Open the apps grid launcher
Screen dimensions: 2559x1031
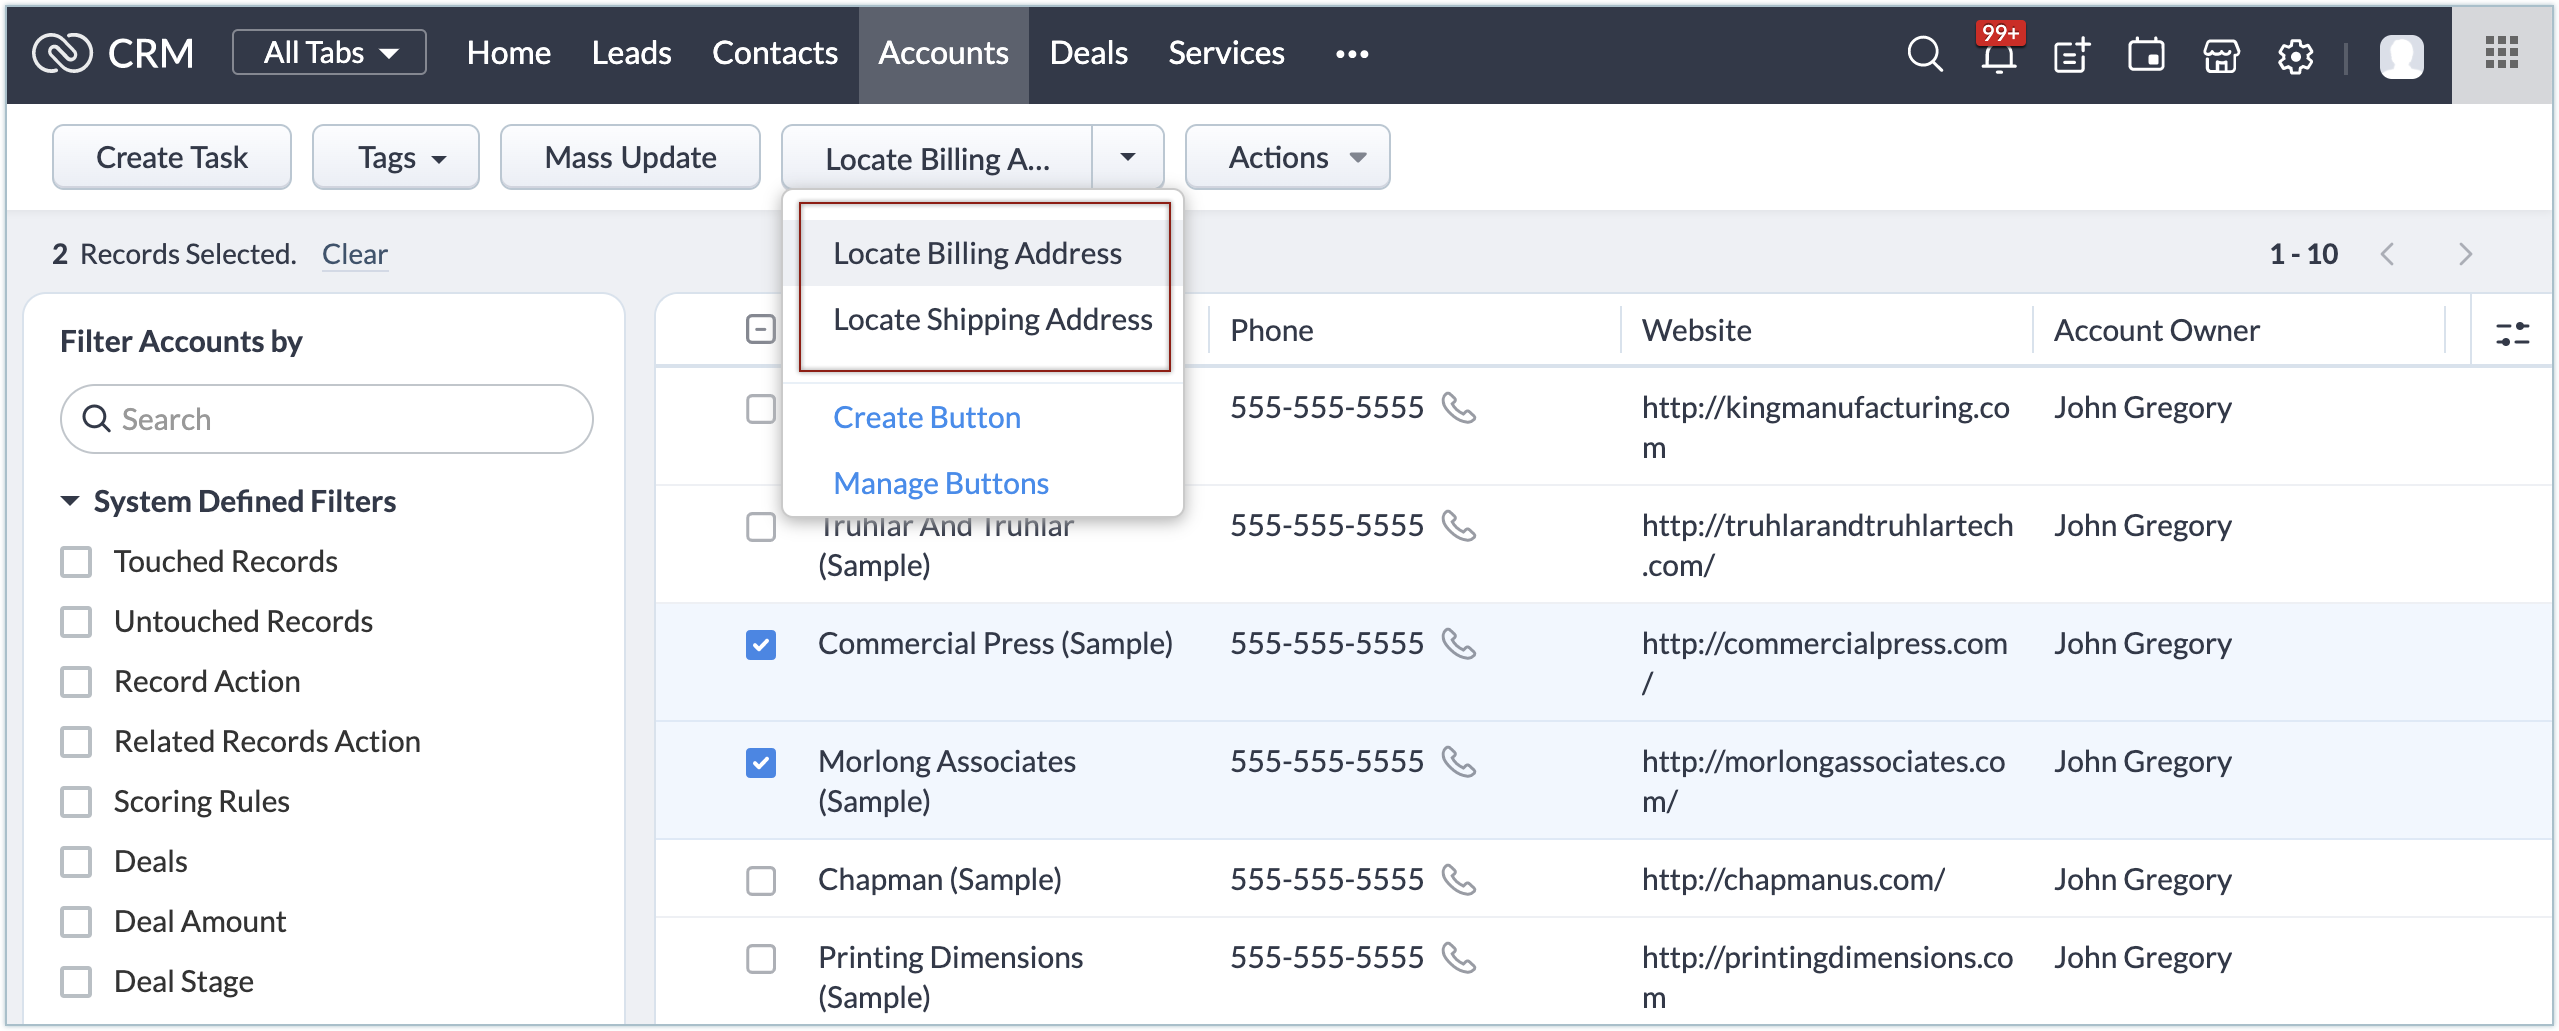point(2501,54)
